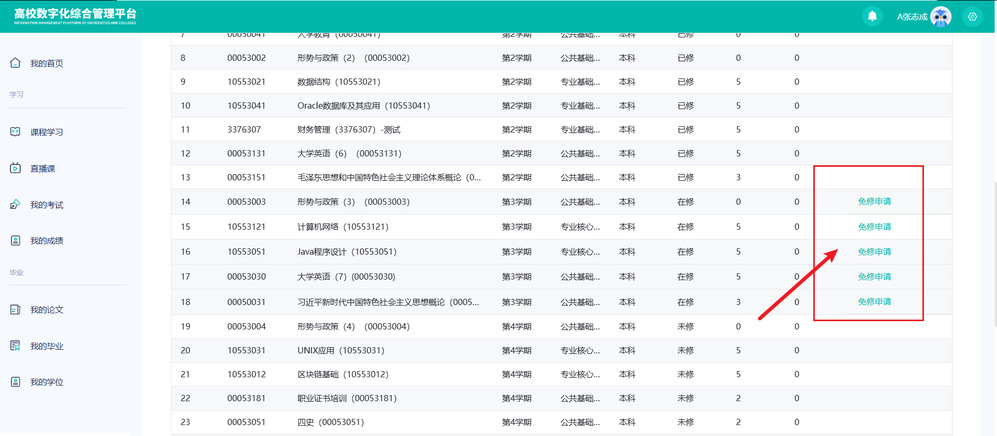Image resolution: width=997 pixels, height=436 pixels.
Task: Click 免修申请 for 大学英语（7）
Action: 874,276
